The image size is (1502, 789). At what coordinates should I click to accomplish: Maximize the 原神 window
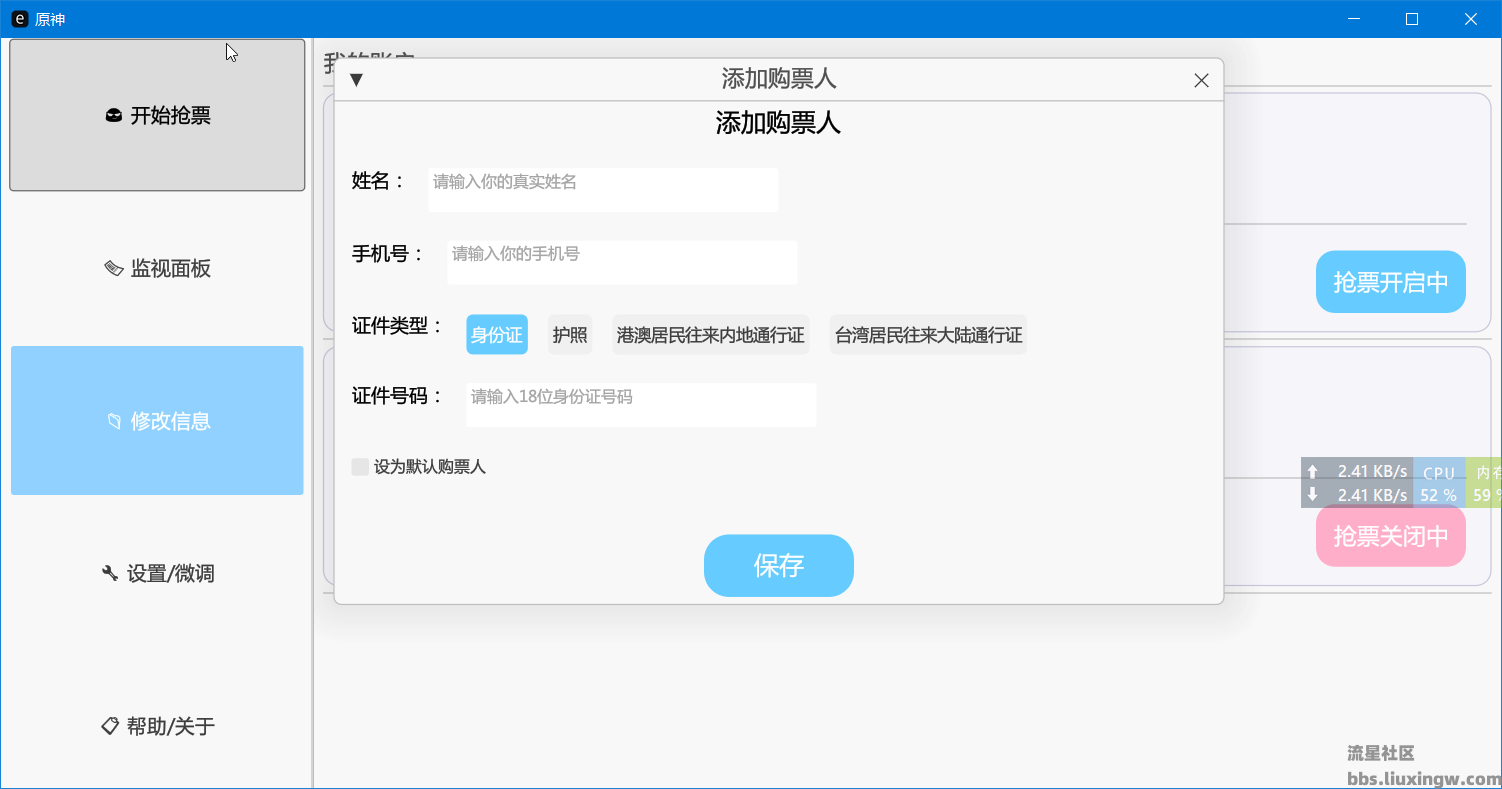1412,19
